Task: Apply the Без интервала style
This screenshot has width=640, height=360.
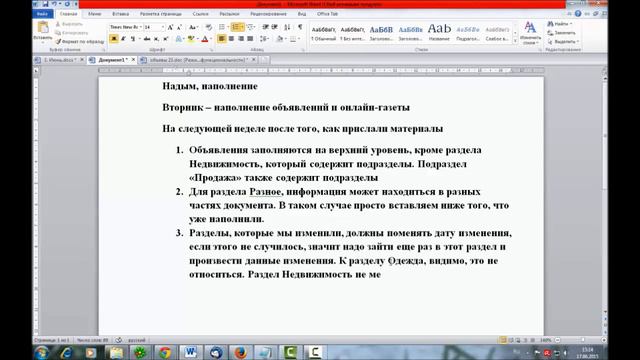Action: tap(352, 33)
